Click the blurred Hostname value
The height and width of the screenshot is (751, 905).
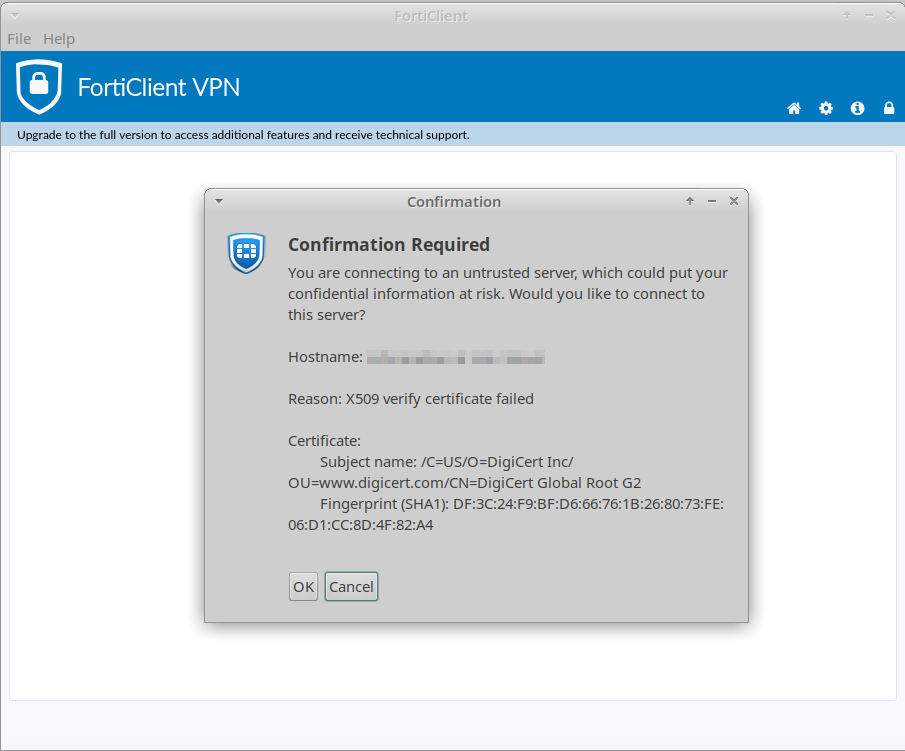[455, 357]
